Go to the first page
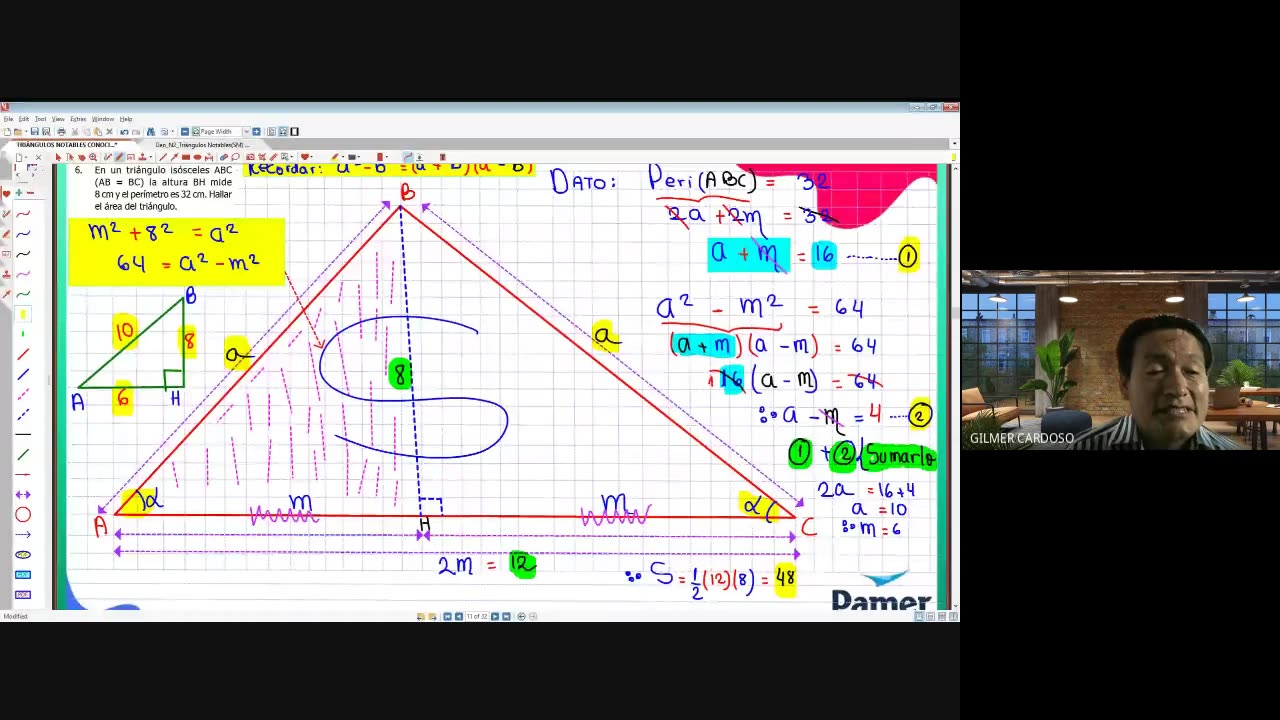 point(447,616)
